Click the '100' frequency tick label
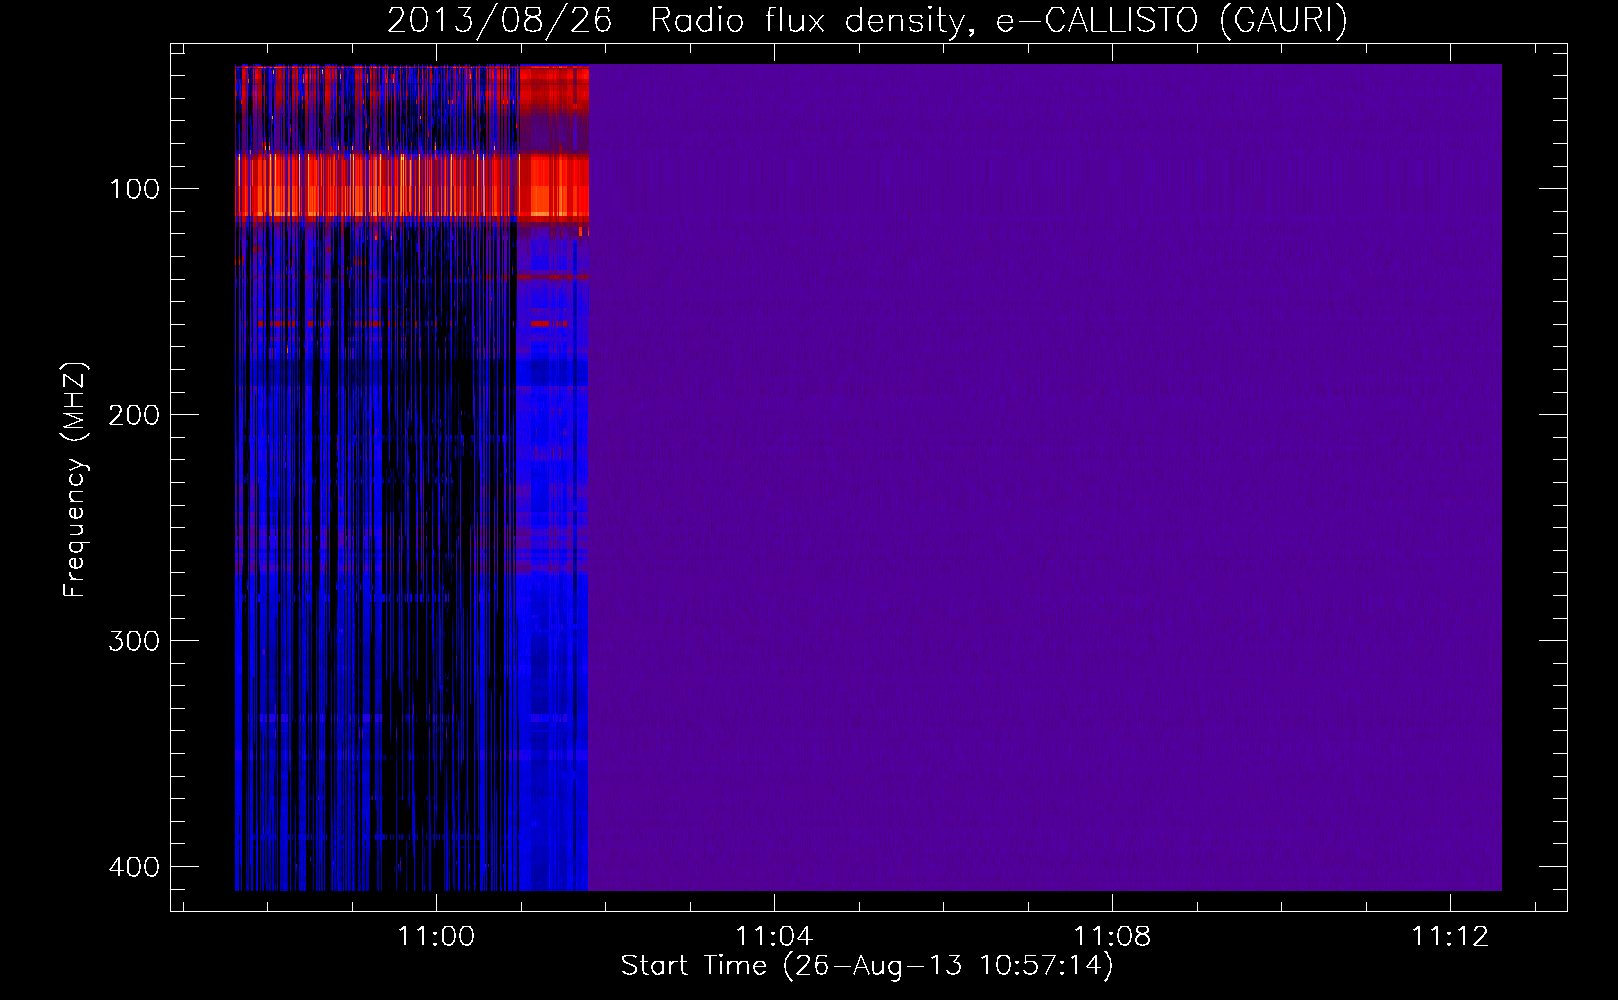The height and width of the screenshot is (1000, 1618). [134, 189]
